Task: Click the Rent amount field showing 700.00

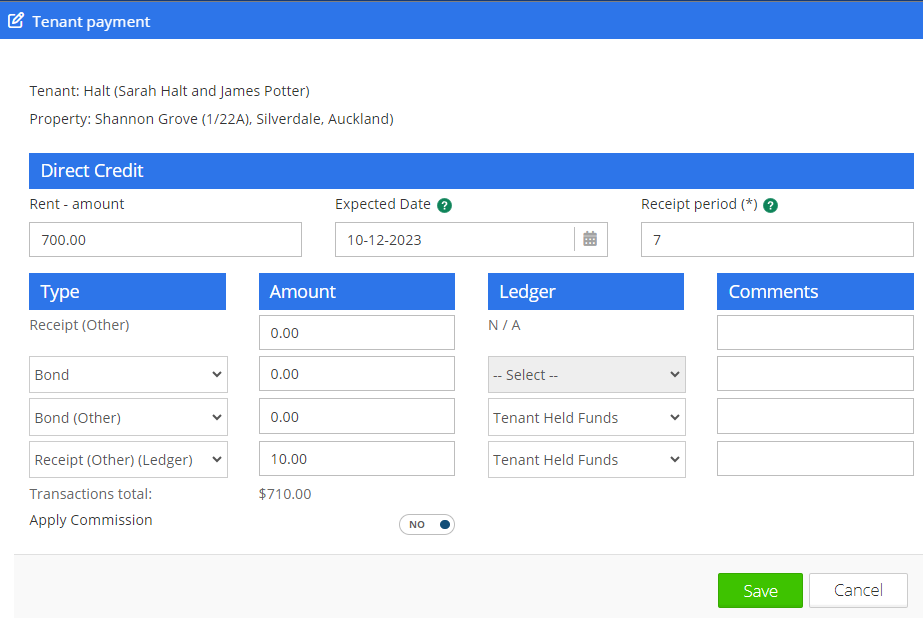Action: [165, 240]
